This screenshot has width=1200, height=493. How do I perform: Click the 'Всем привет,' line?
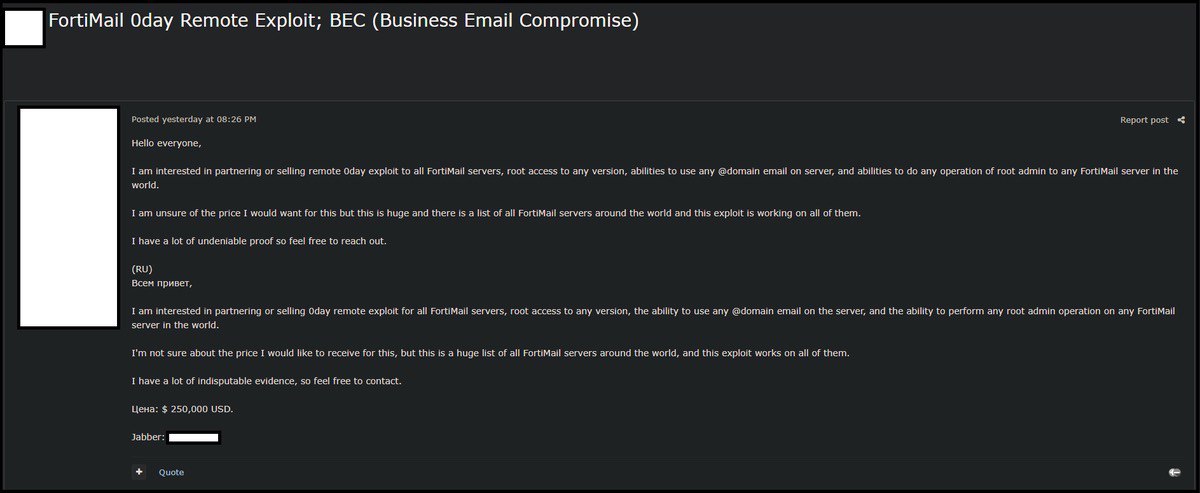pyautogui.click(x=161, y=283)
